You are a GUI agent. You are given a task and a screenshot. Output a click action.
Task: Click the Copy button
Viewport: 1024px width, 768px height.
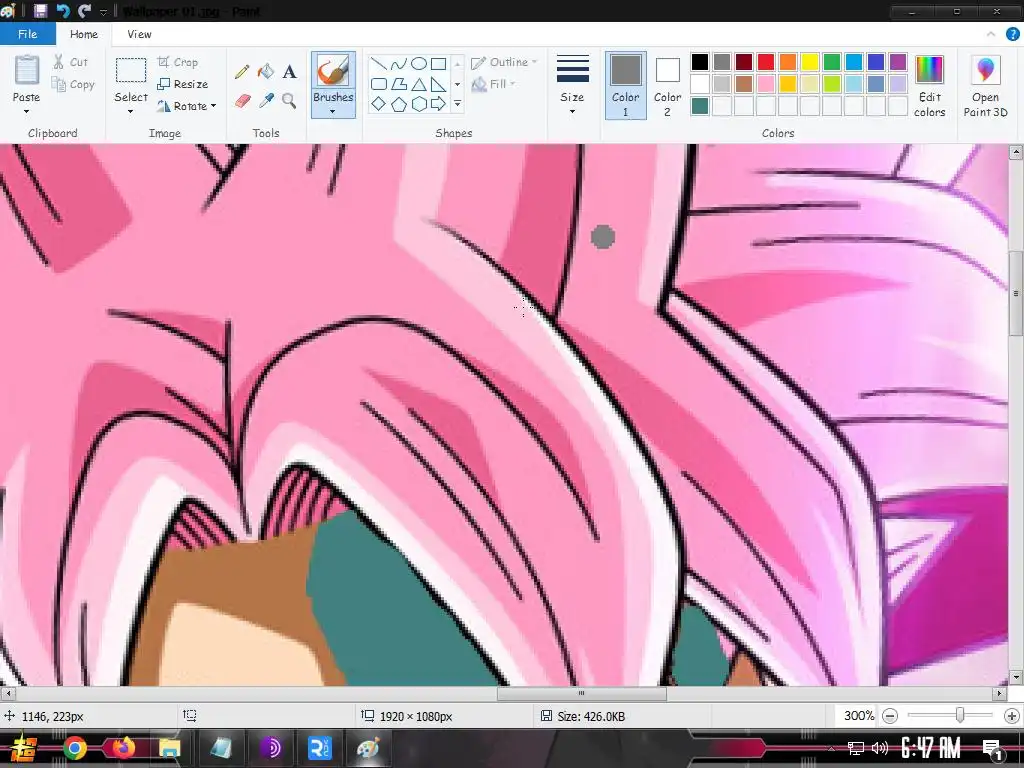(x=73, y=84)
